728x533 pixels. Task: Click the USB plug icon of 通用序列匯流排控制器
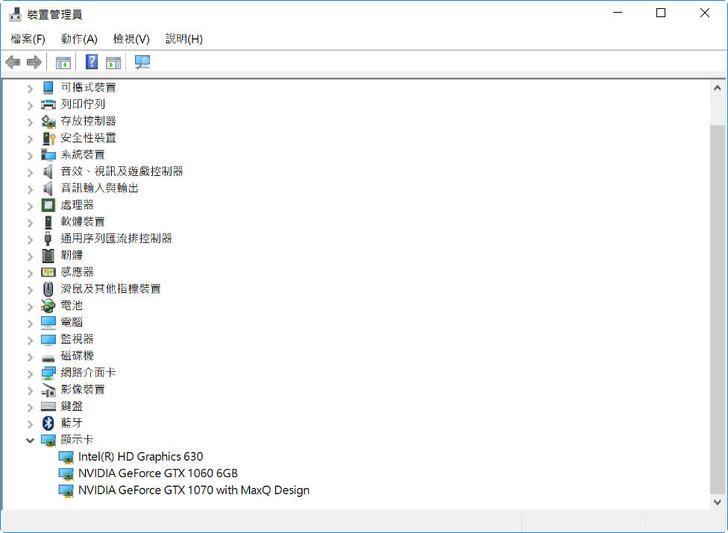48,239
